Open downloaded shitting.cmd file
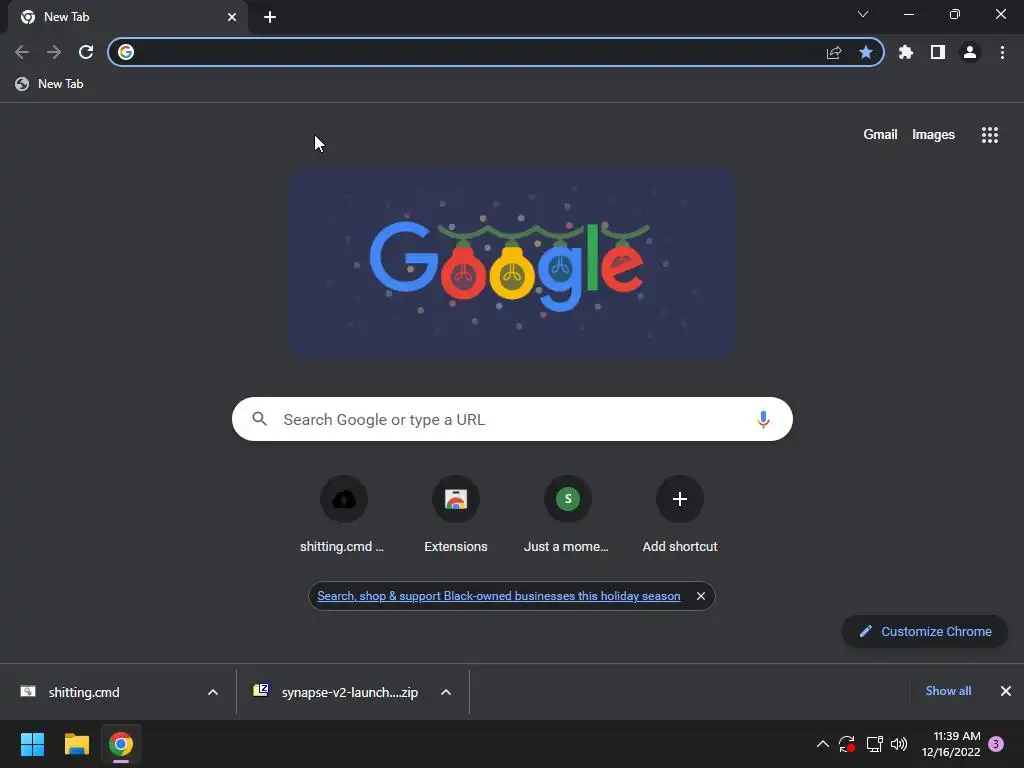Screen dimensions: 1024x768 [84, 692]
